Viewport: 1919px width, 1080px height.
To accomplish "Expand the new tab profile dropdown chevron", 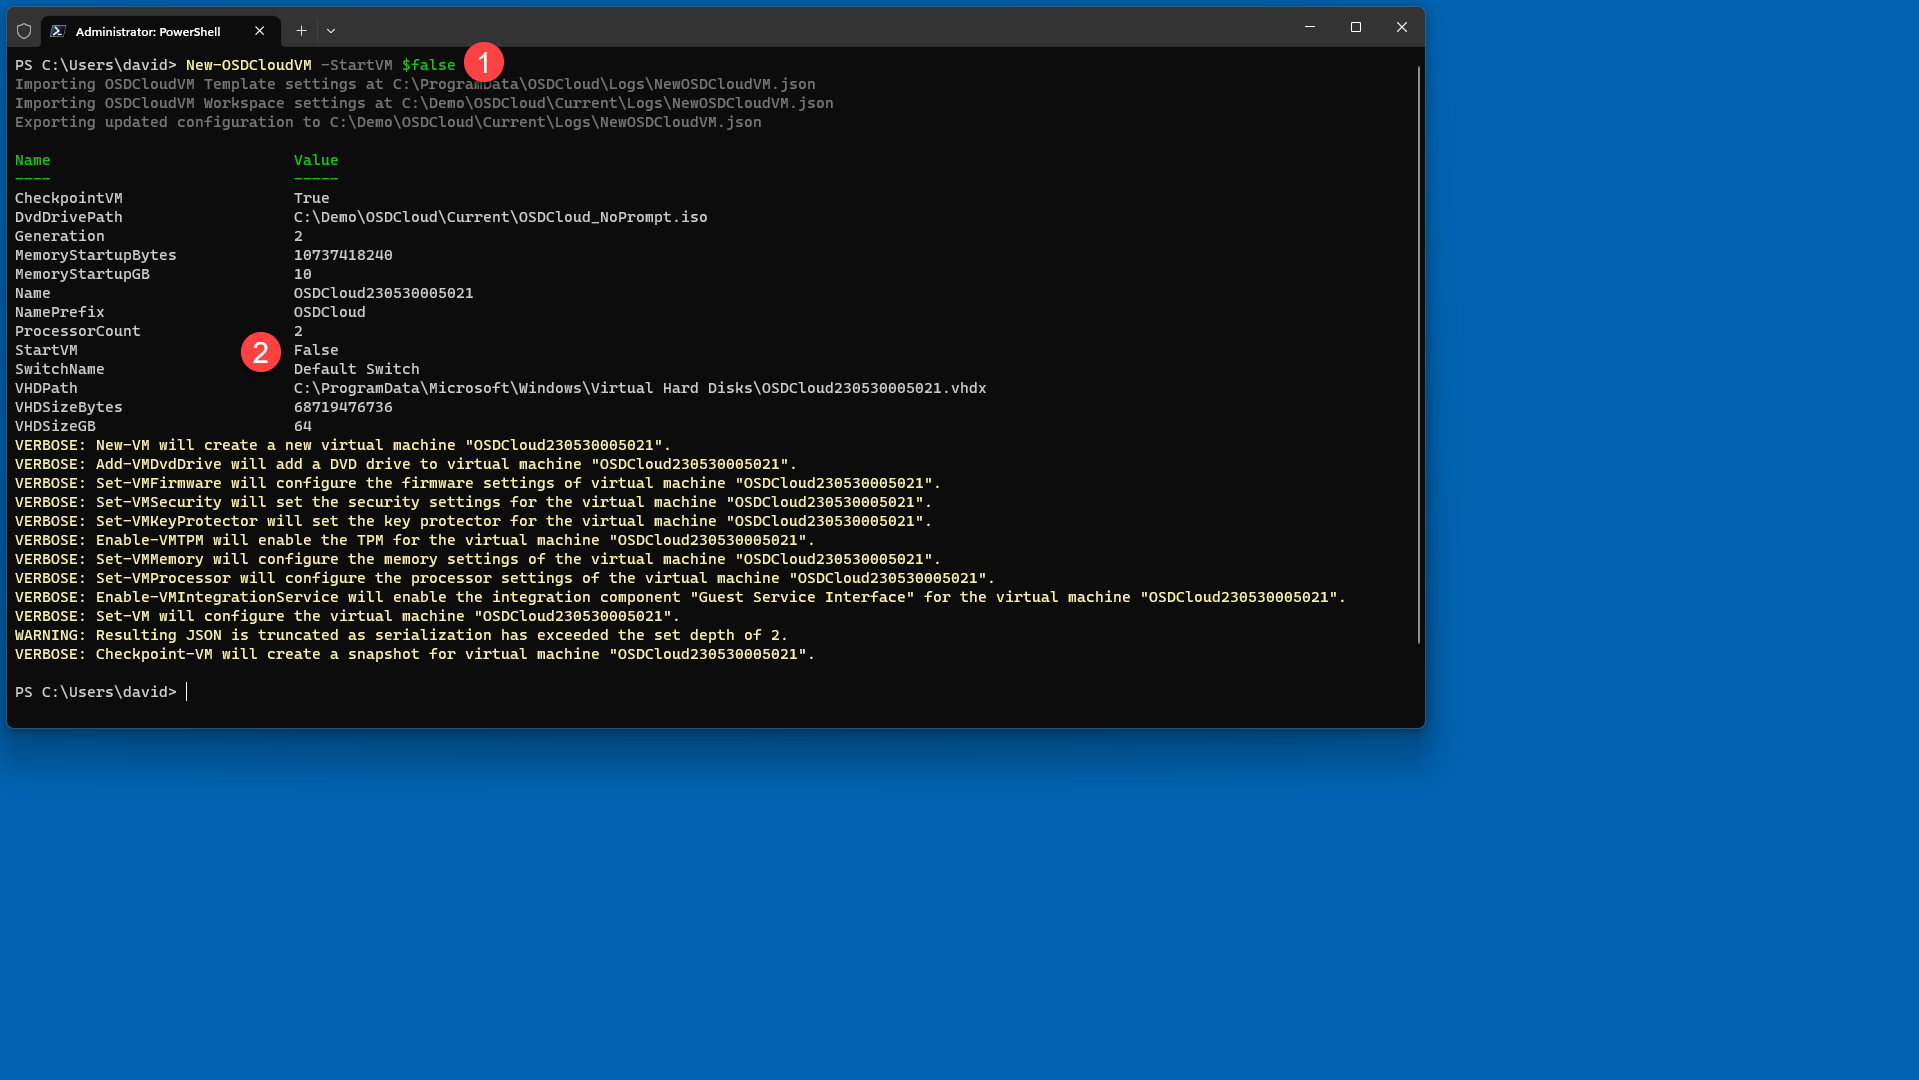I will click(331, 31).
